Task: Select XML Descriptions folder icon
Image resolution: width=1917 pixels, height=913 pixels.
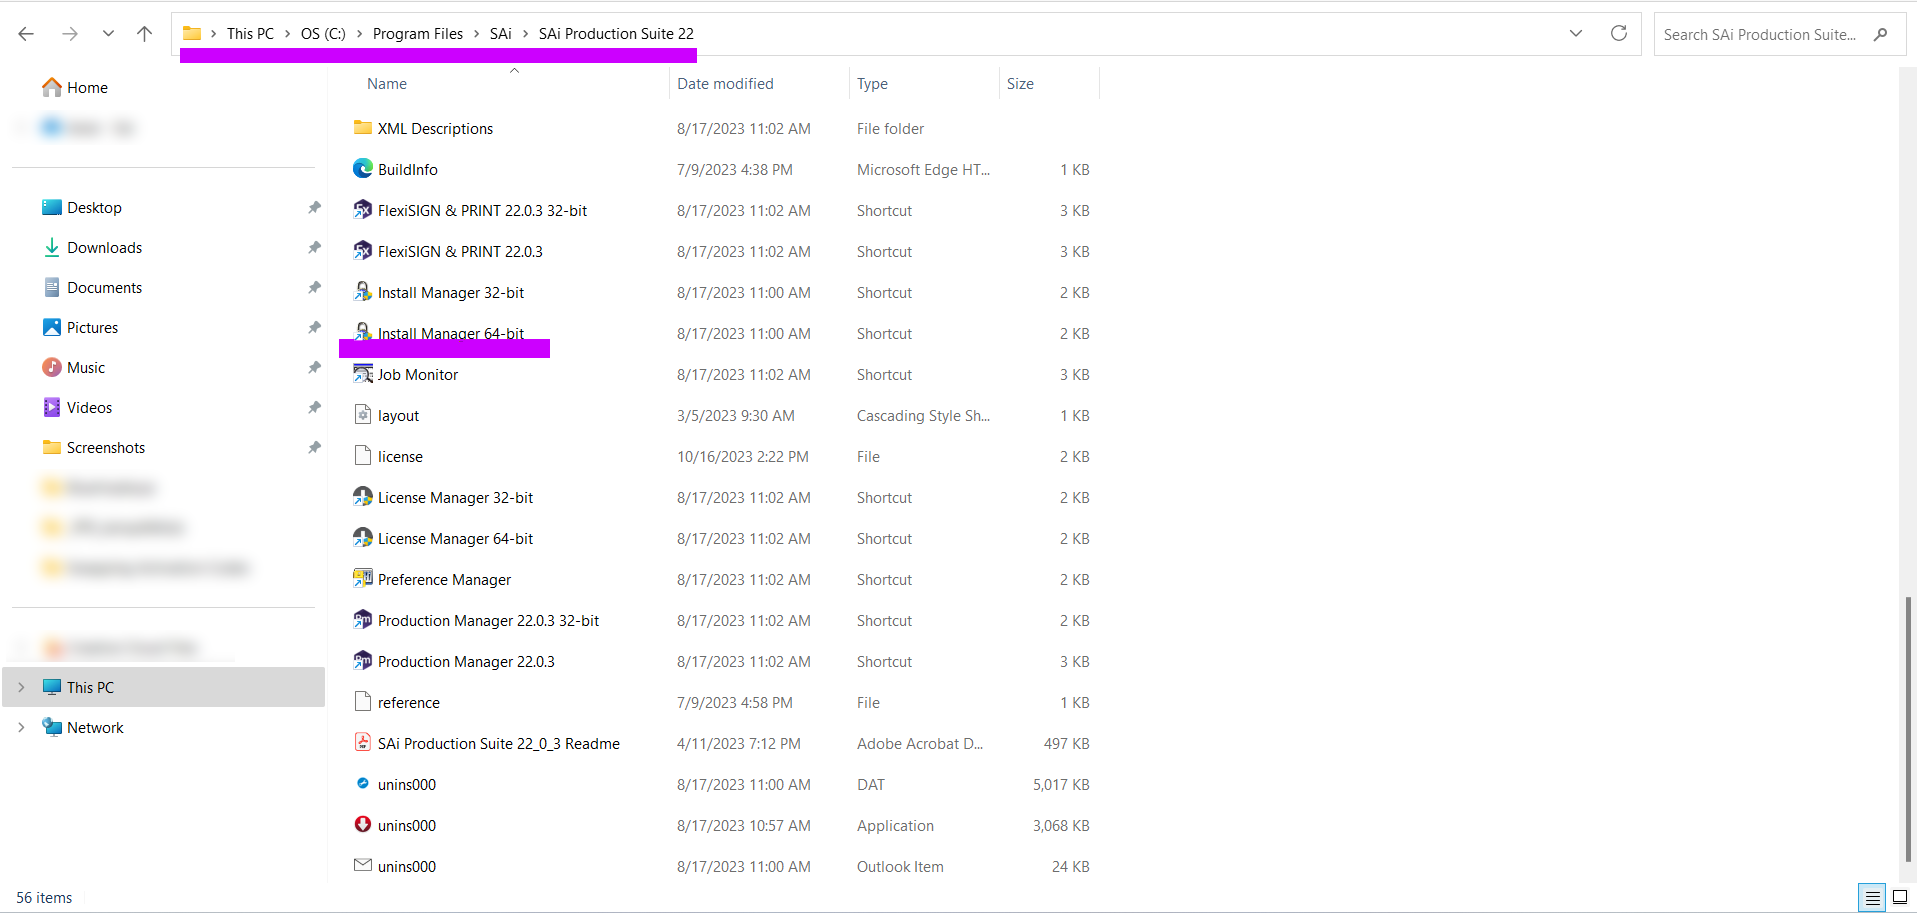Action: coord(363,128)
